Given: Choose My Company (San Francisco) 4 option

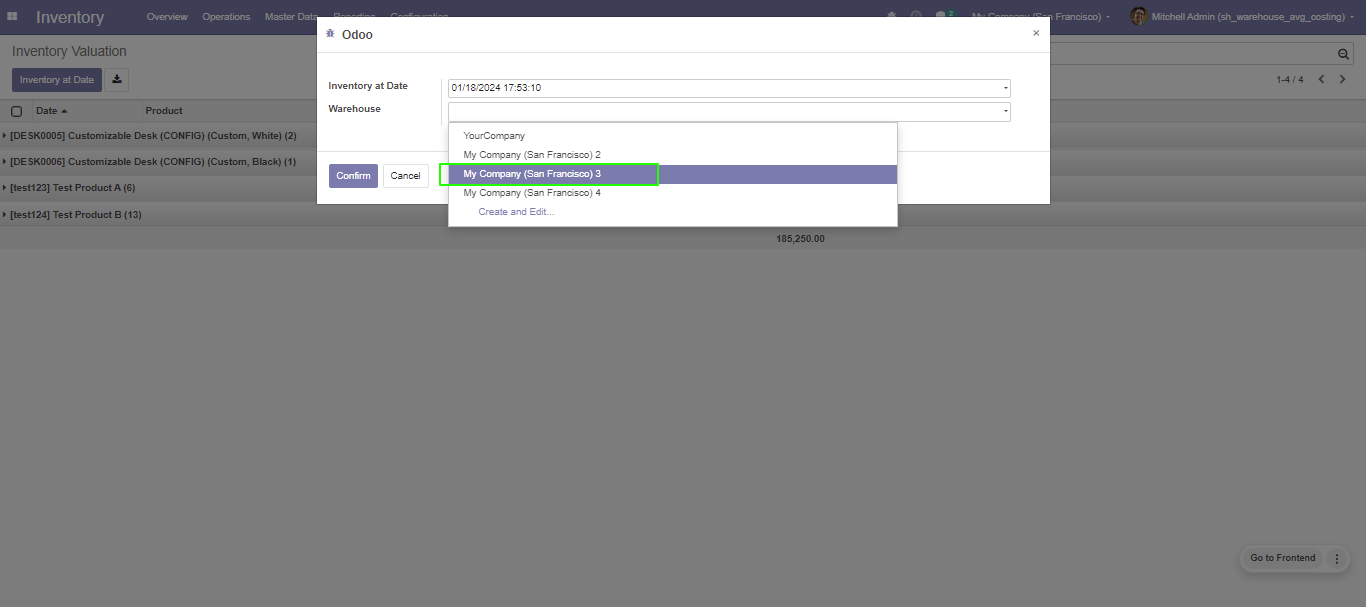Looking at the screenshot, I should tap(672, 193).
